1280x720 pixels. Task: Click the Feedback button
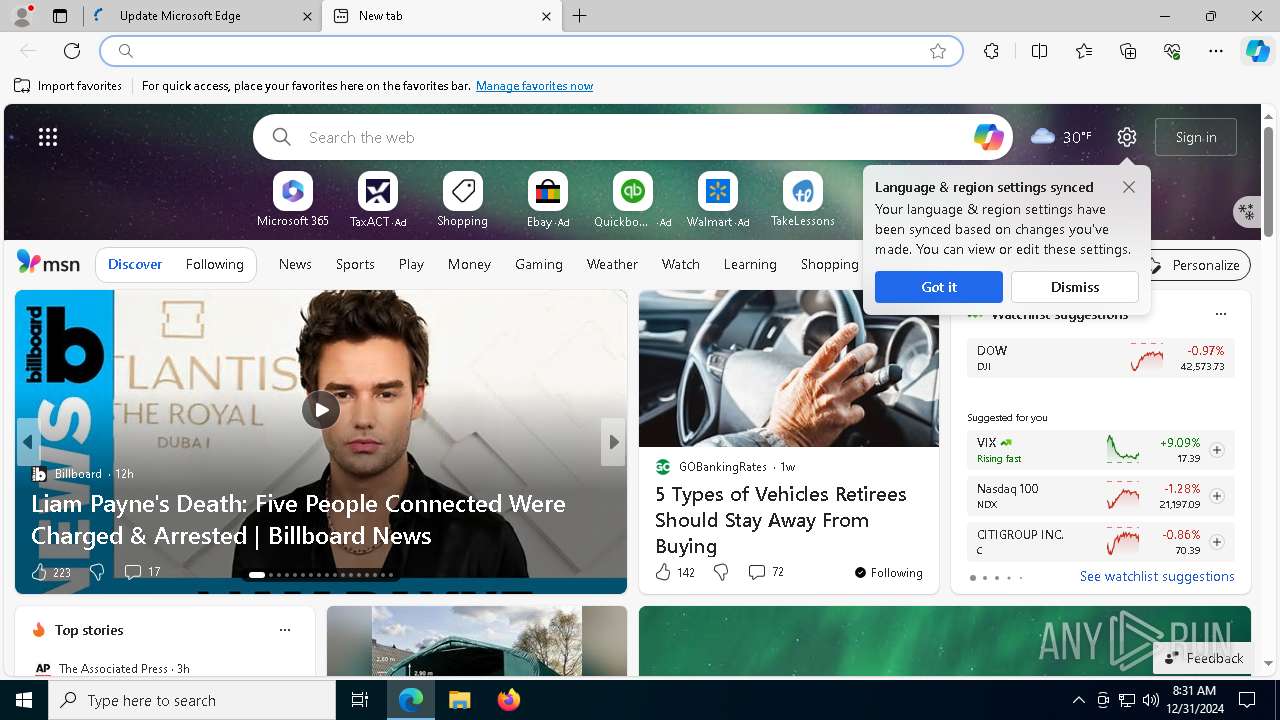[x=1204, y=658]
